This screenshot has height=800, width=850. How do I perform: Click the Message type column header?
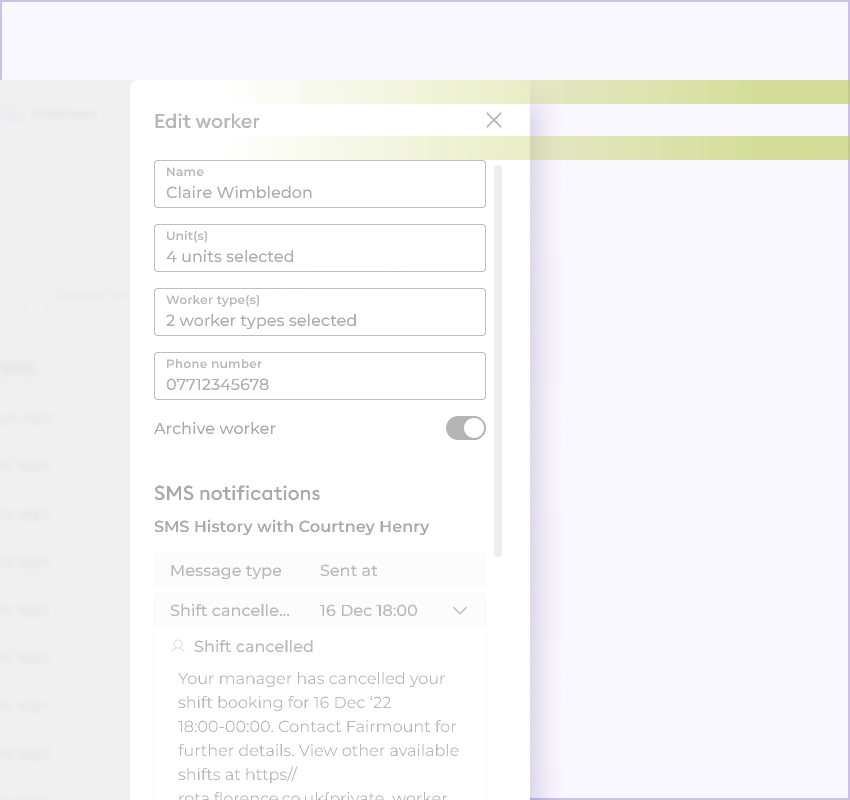pyautogui.click(x=226, y=570)
